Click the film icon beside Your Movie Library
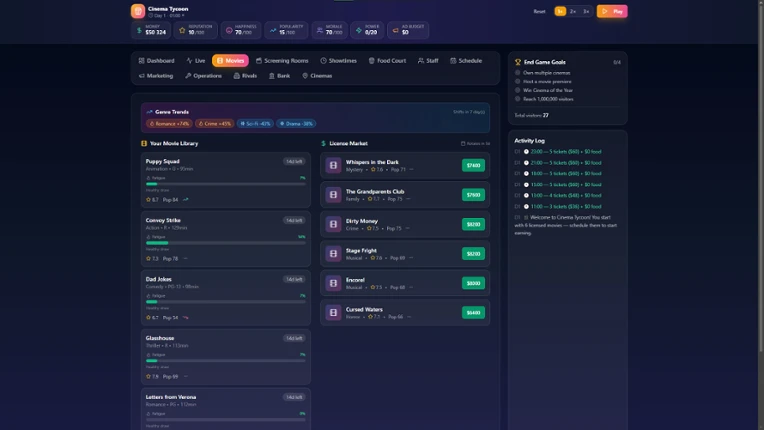764x430 pixels. tap(144, 143)
